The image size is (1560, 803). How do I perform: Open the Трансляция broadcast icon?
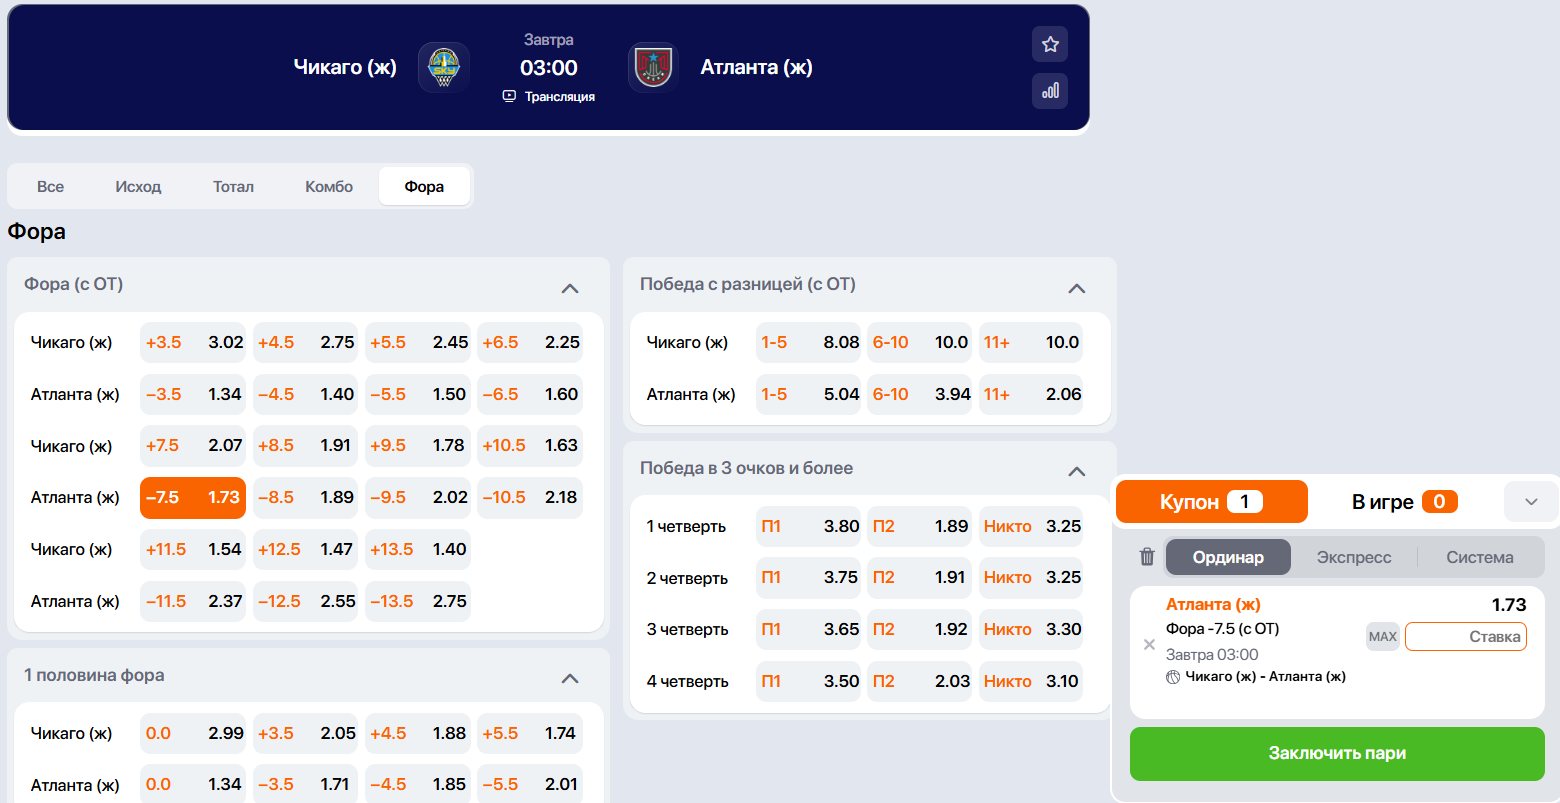[509, 96]
